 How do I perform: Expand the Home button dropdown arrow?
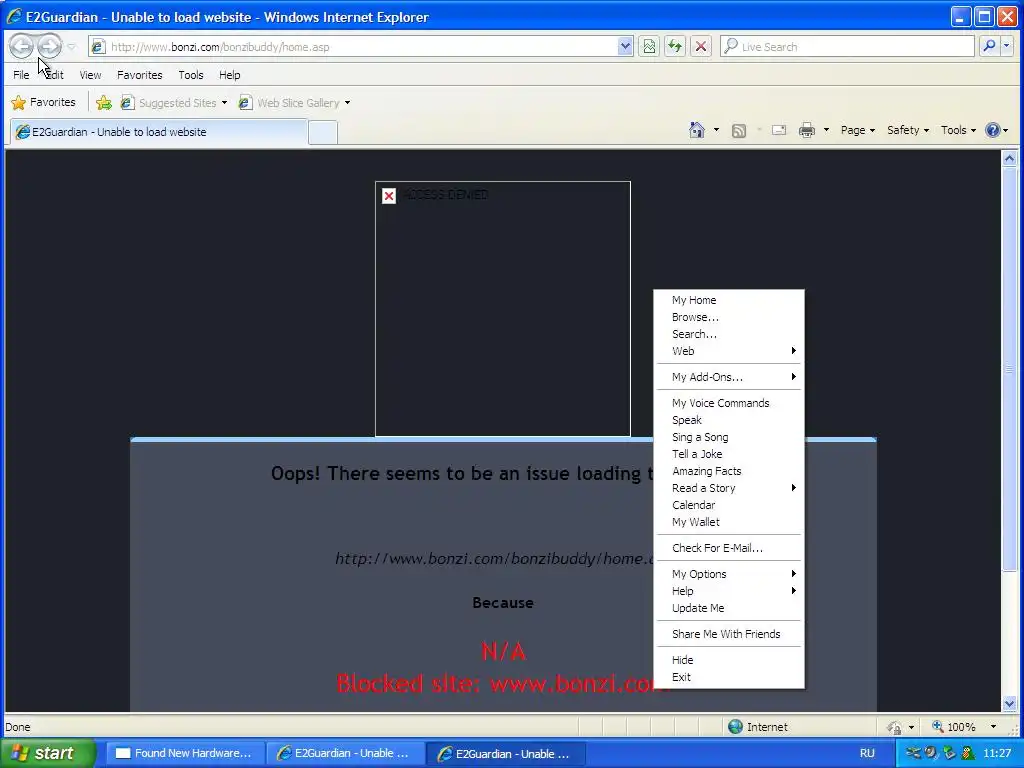(x=716, y=130)
